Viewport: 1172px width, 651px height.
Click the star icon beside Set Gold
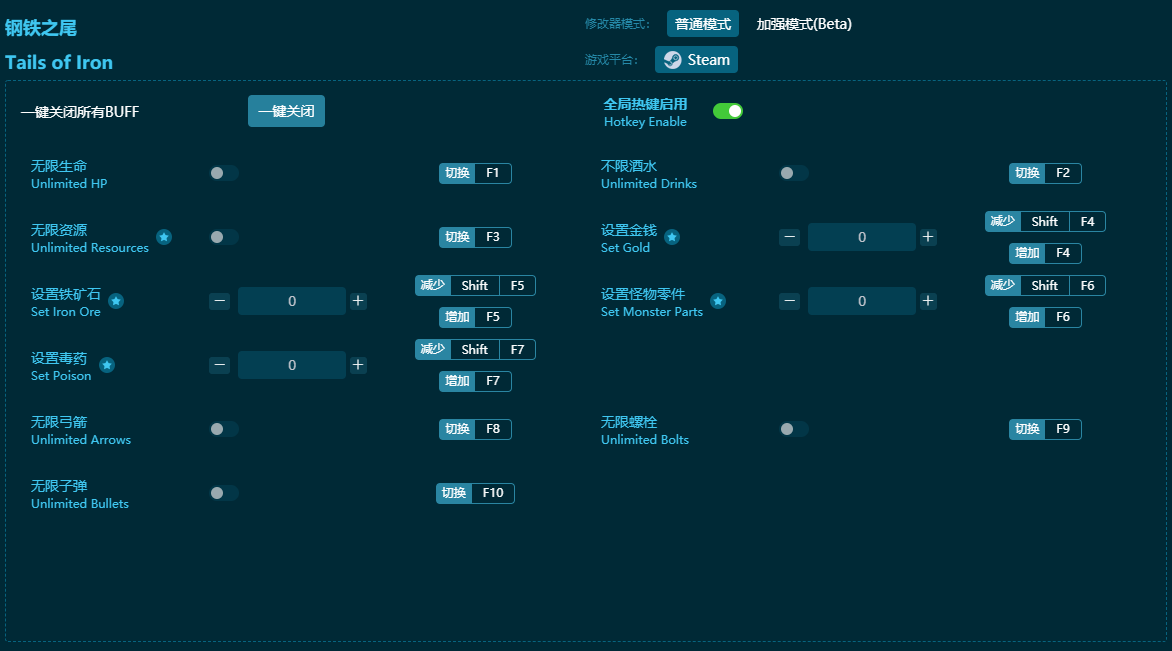pos(672,237)
